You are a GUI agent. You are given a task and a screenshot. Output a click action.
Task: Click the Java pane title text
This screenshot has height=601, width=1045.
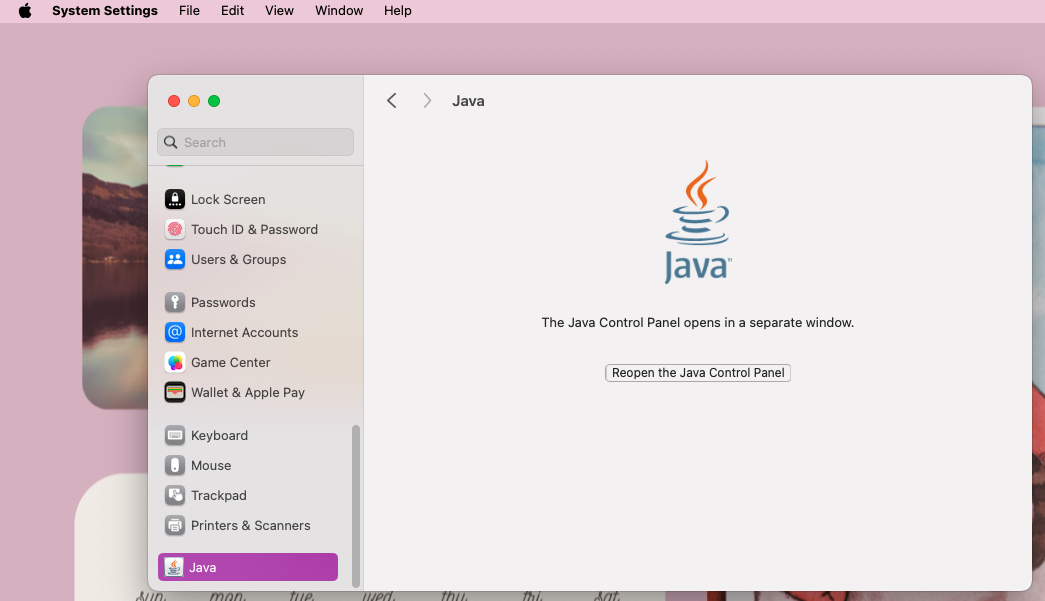click(469, 101)
